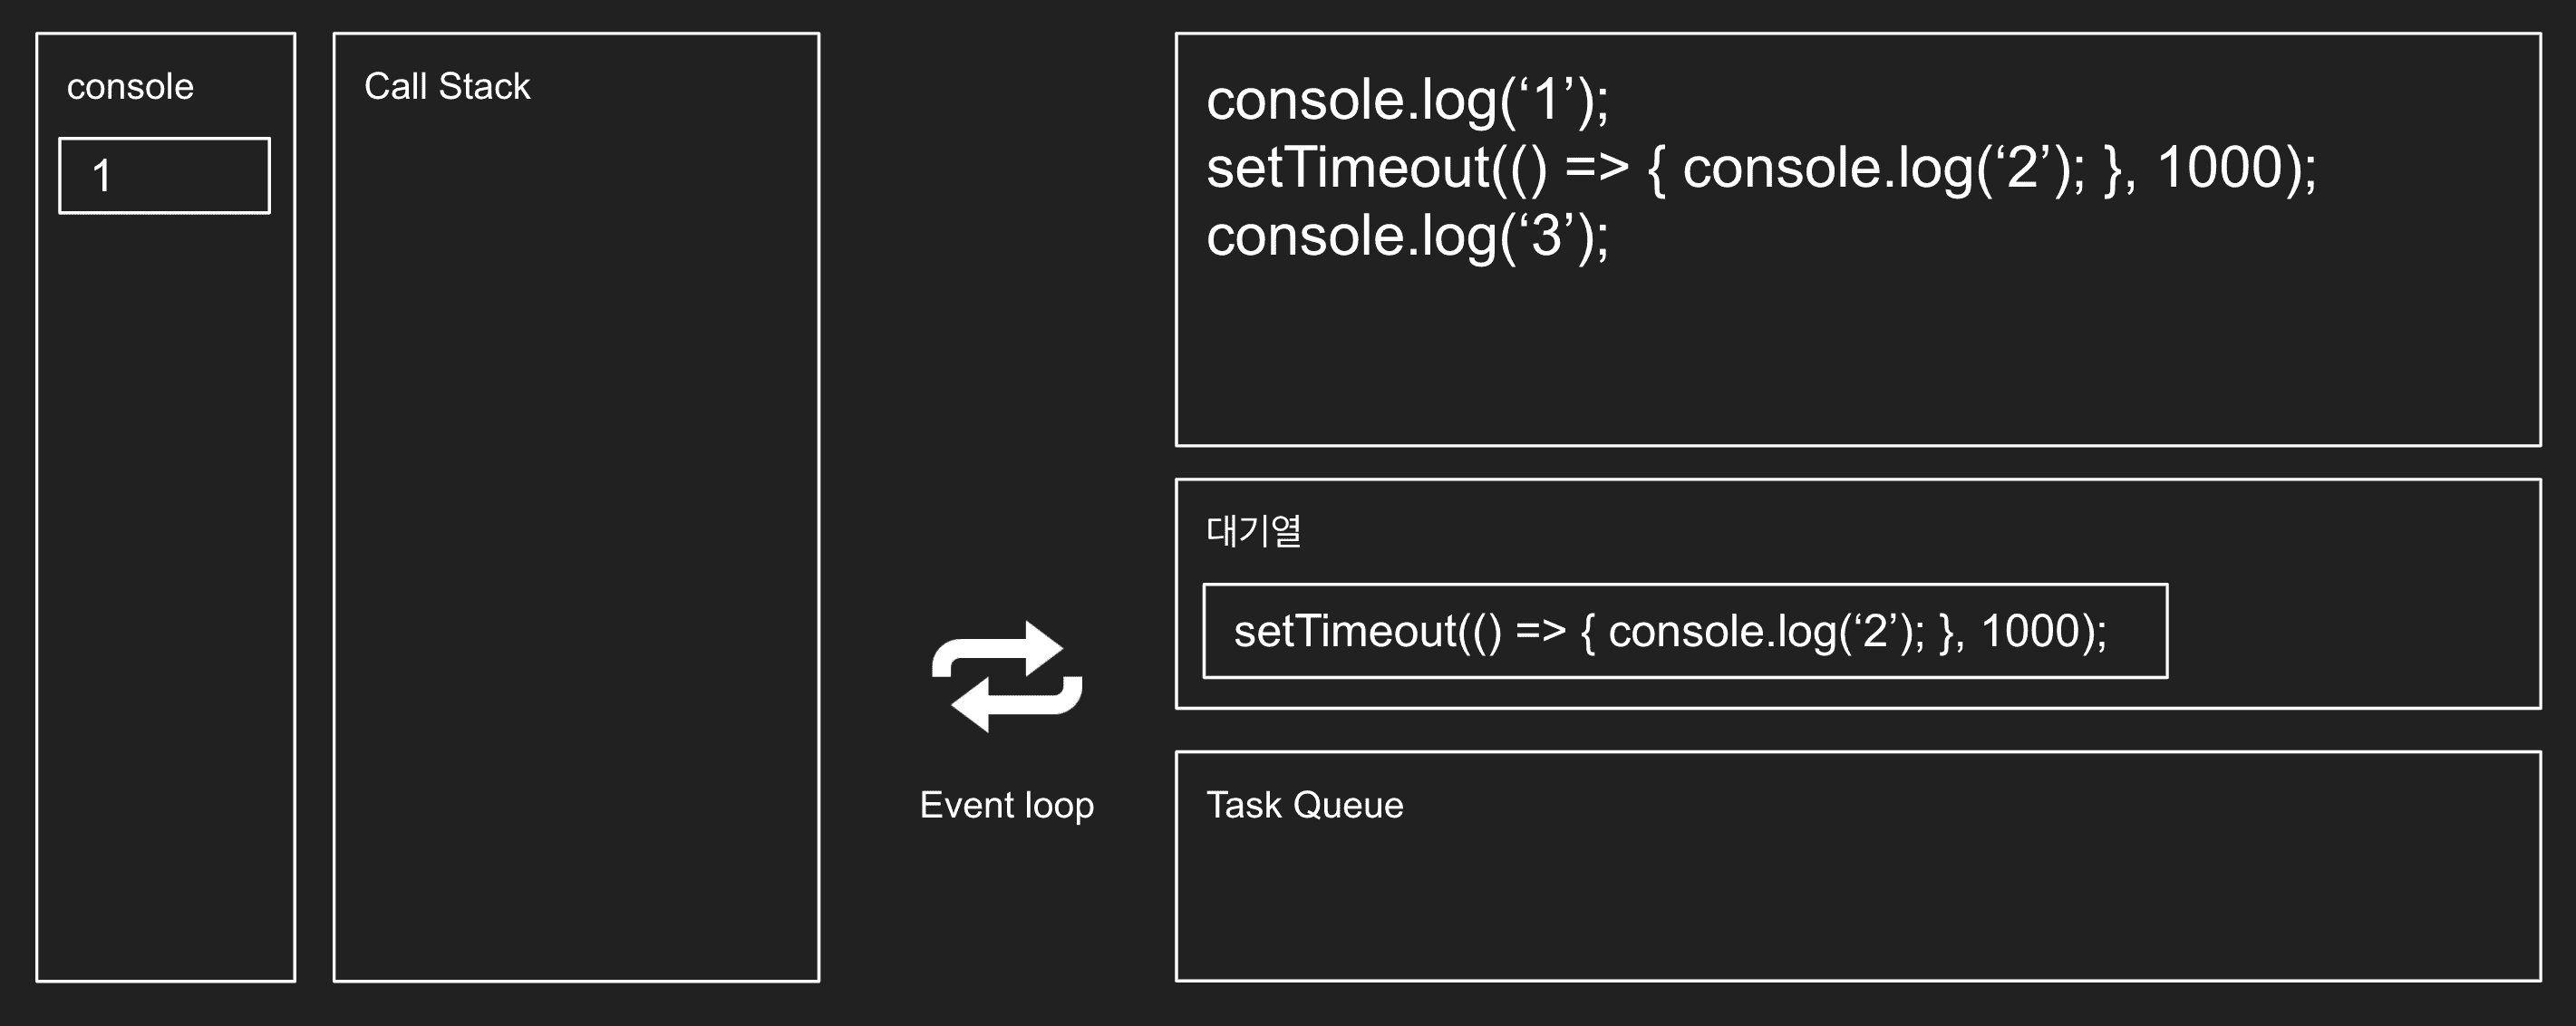Click the Event loop cycle arrows icon

coord(1006,676)
